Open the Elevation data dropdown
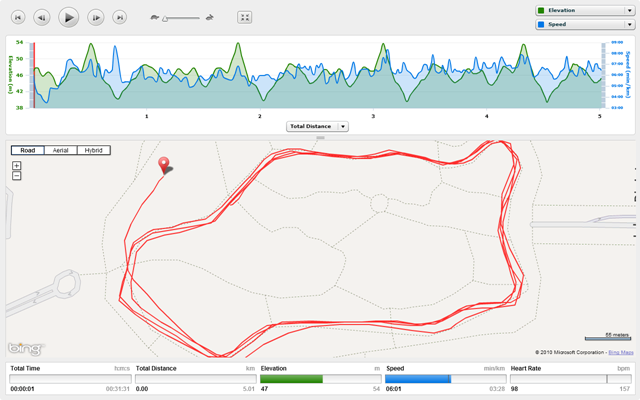Screen dimensions: 640x400 tap(585, 11)
